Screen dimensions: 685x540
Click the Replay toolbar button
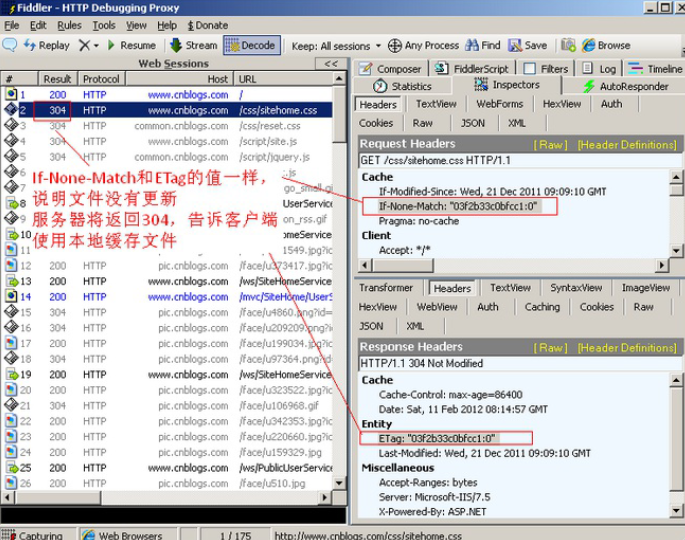coord(46,45)
